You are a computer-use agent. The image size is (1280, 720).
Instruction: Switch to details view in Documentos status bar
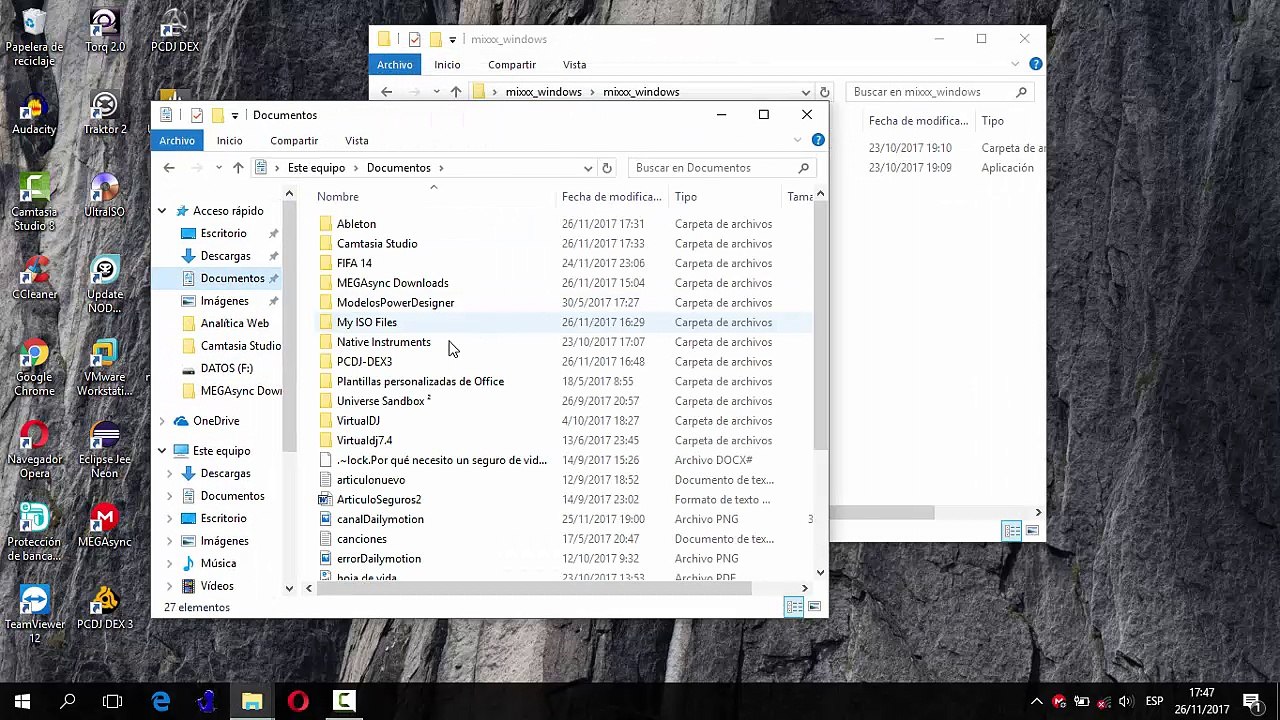(794, 607)
